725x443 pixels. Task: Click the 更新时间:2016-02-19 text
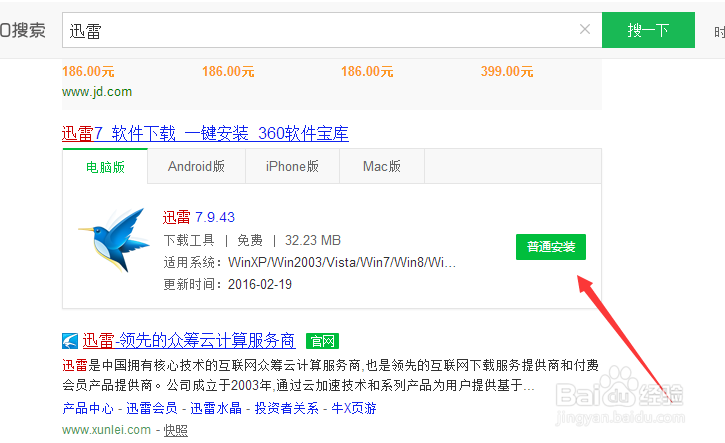click(227, 284)
